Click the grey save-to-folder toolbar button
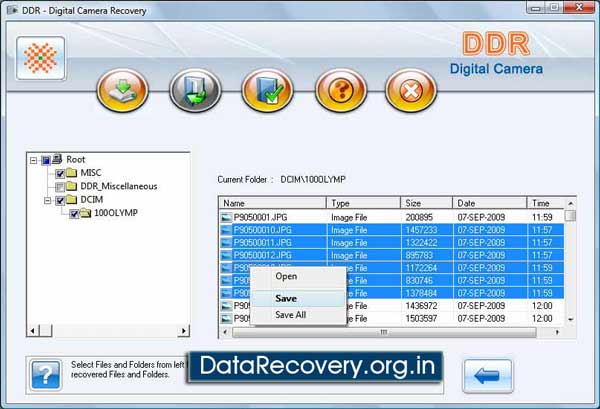 (x=195, y=90)
